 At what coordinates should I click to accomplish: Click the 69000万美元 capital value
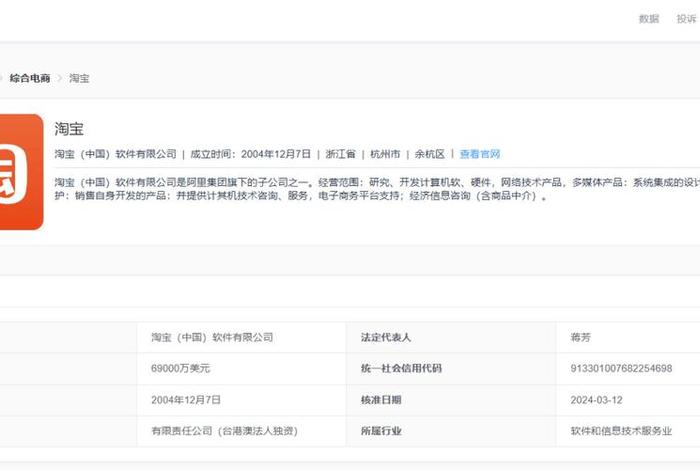(x=180, y=368)
